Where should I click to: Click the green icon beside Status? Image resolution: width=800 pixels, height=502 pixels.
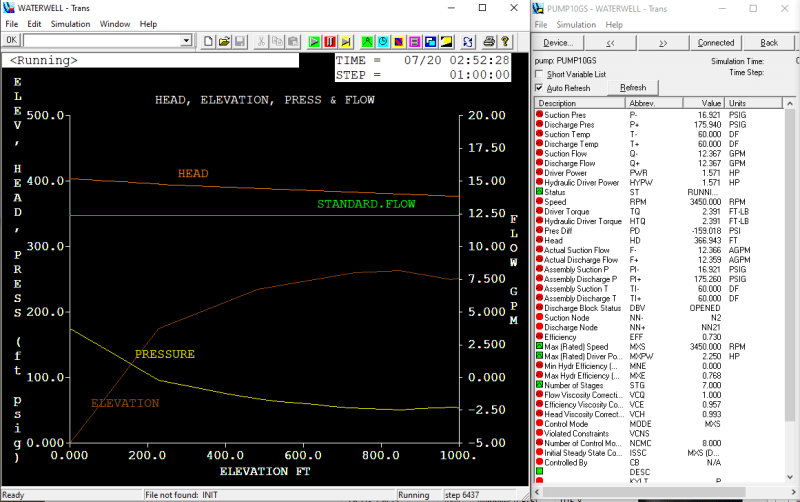(x=539, y=191)
